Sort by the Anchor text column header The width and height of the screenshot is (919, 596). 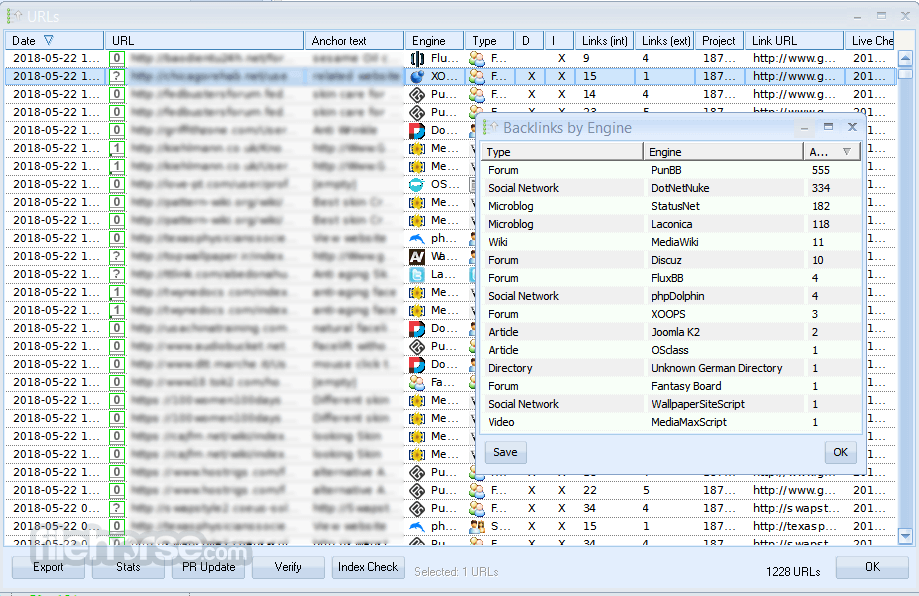point(355,40)
